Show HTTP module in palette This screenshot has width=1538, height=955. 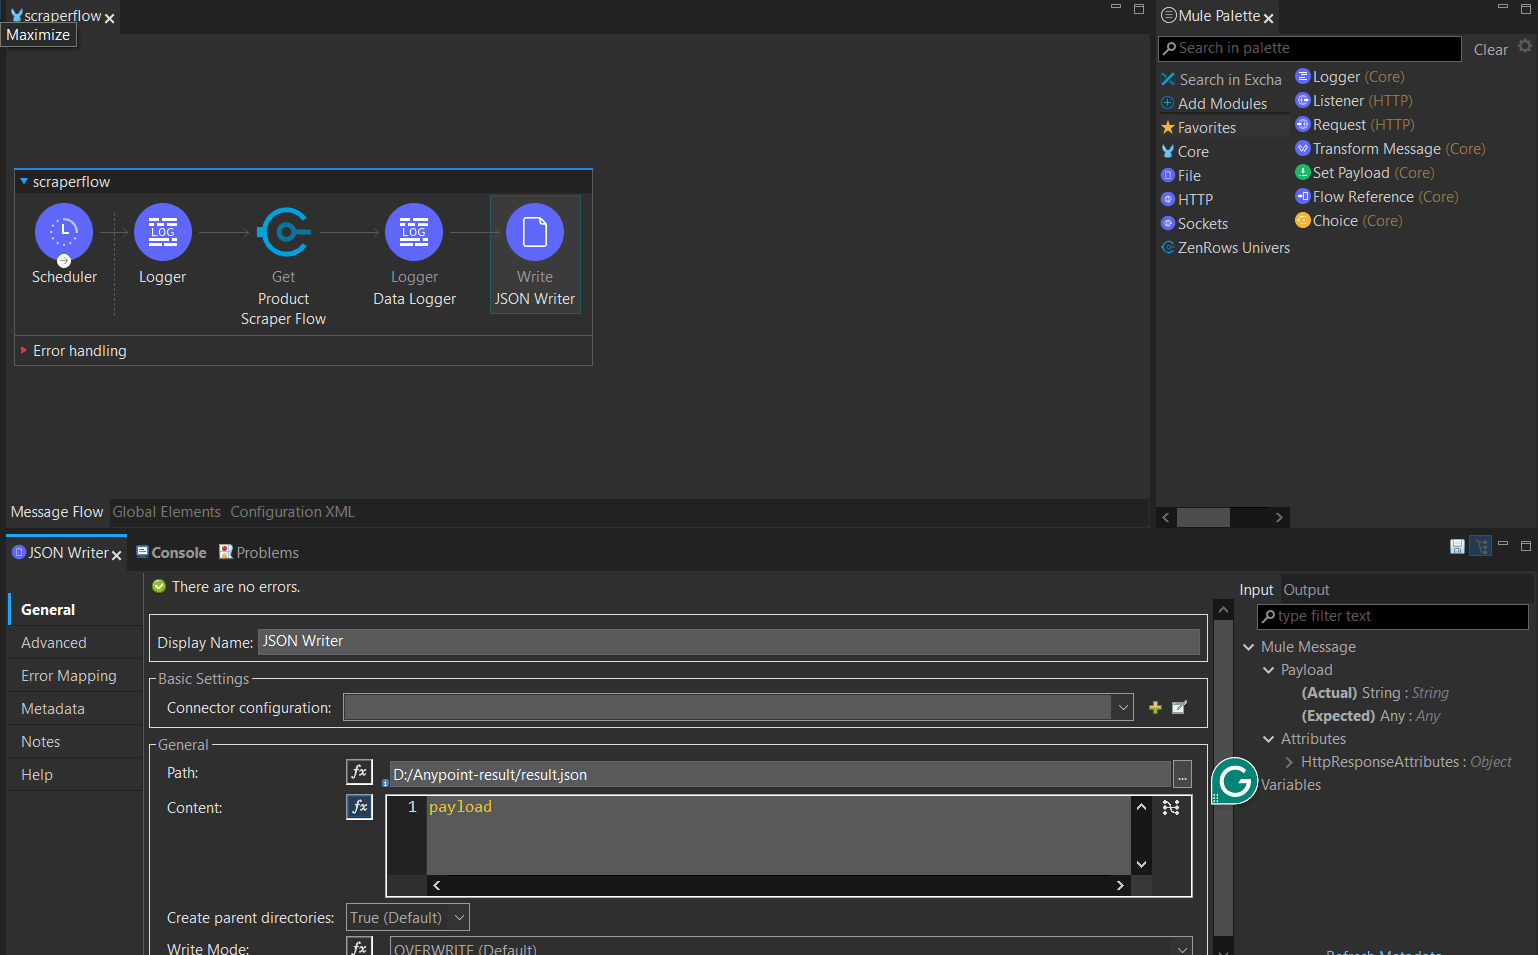tap(1187, 200)
